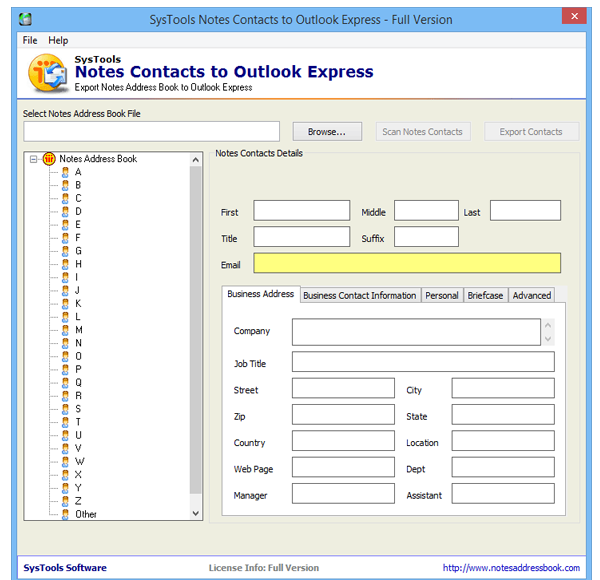
Task: Click the contact icon beside letter M
Action: click(65, 330)
